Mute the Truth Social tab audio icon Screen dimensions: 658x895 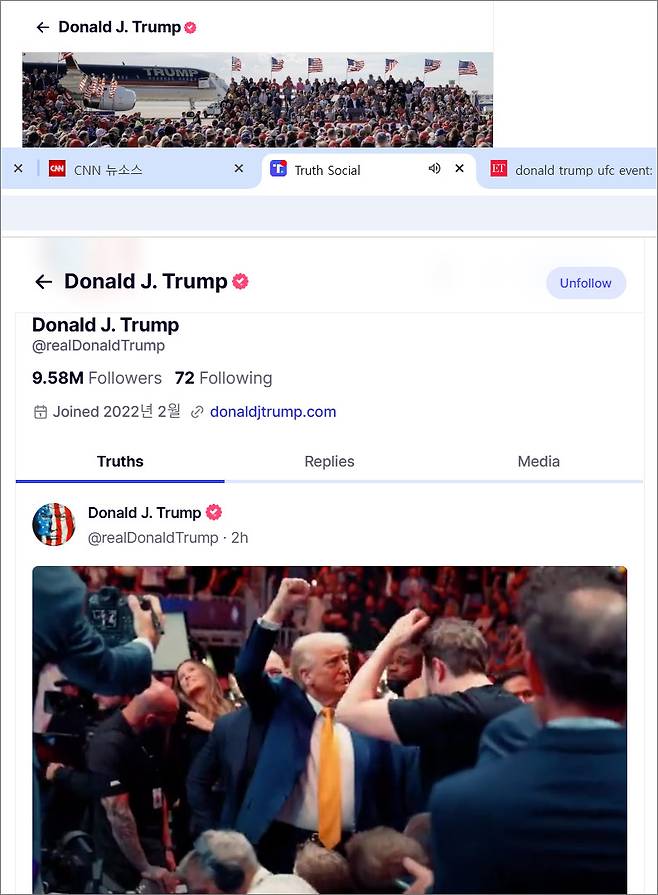(434, 168)
